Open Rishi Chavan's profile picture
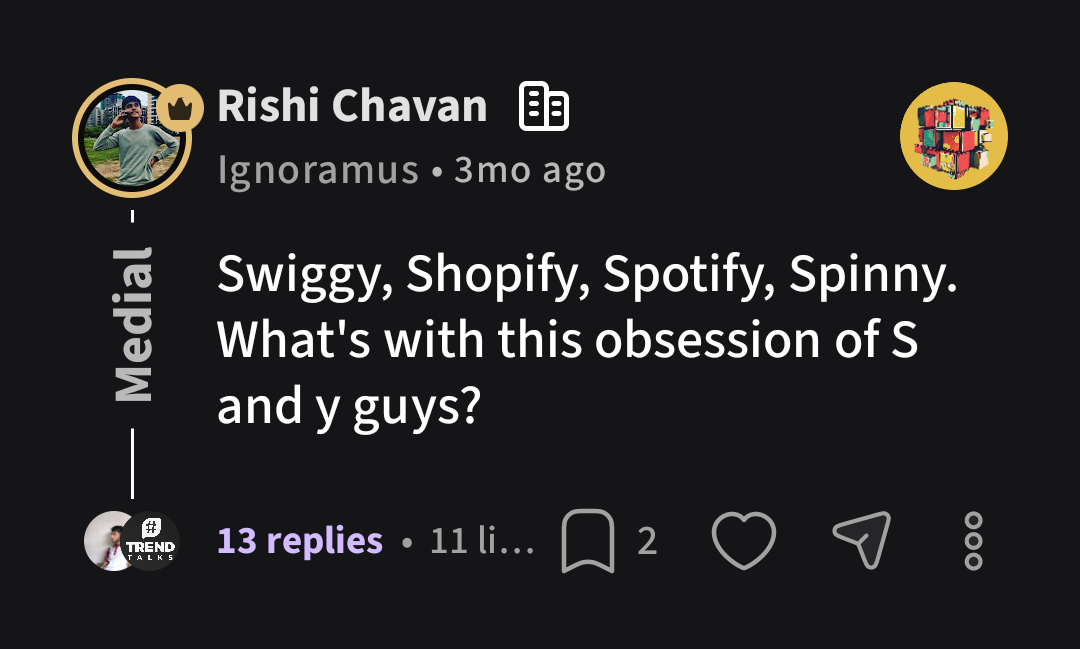The image size is (1080, 649). pos(130,137)
